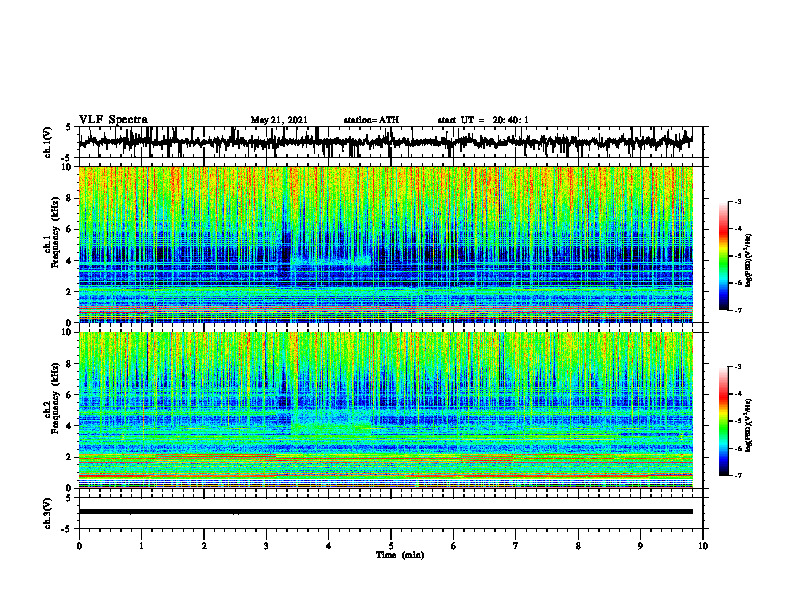Click time axis tick label '6'
792x612 pixels.
pyautogui.click(x=453, y=546)
